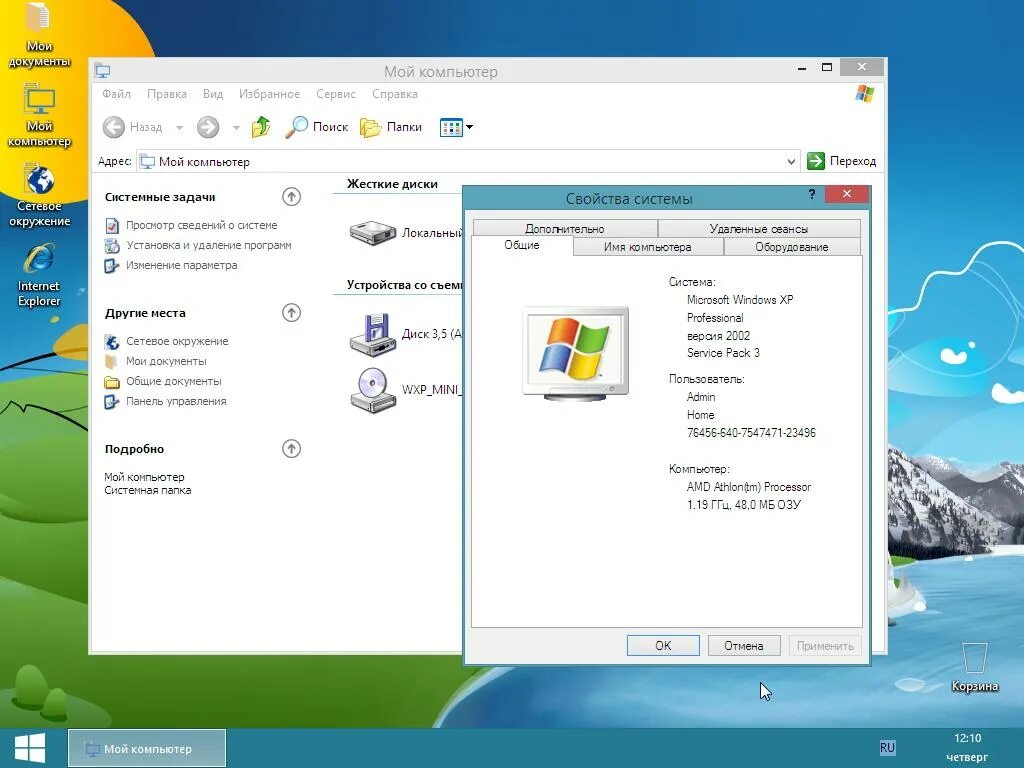Switch to the Имя компьютера tab
This screenshot has width=1024, height=768.
[647, 247]
